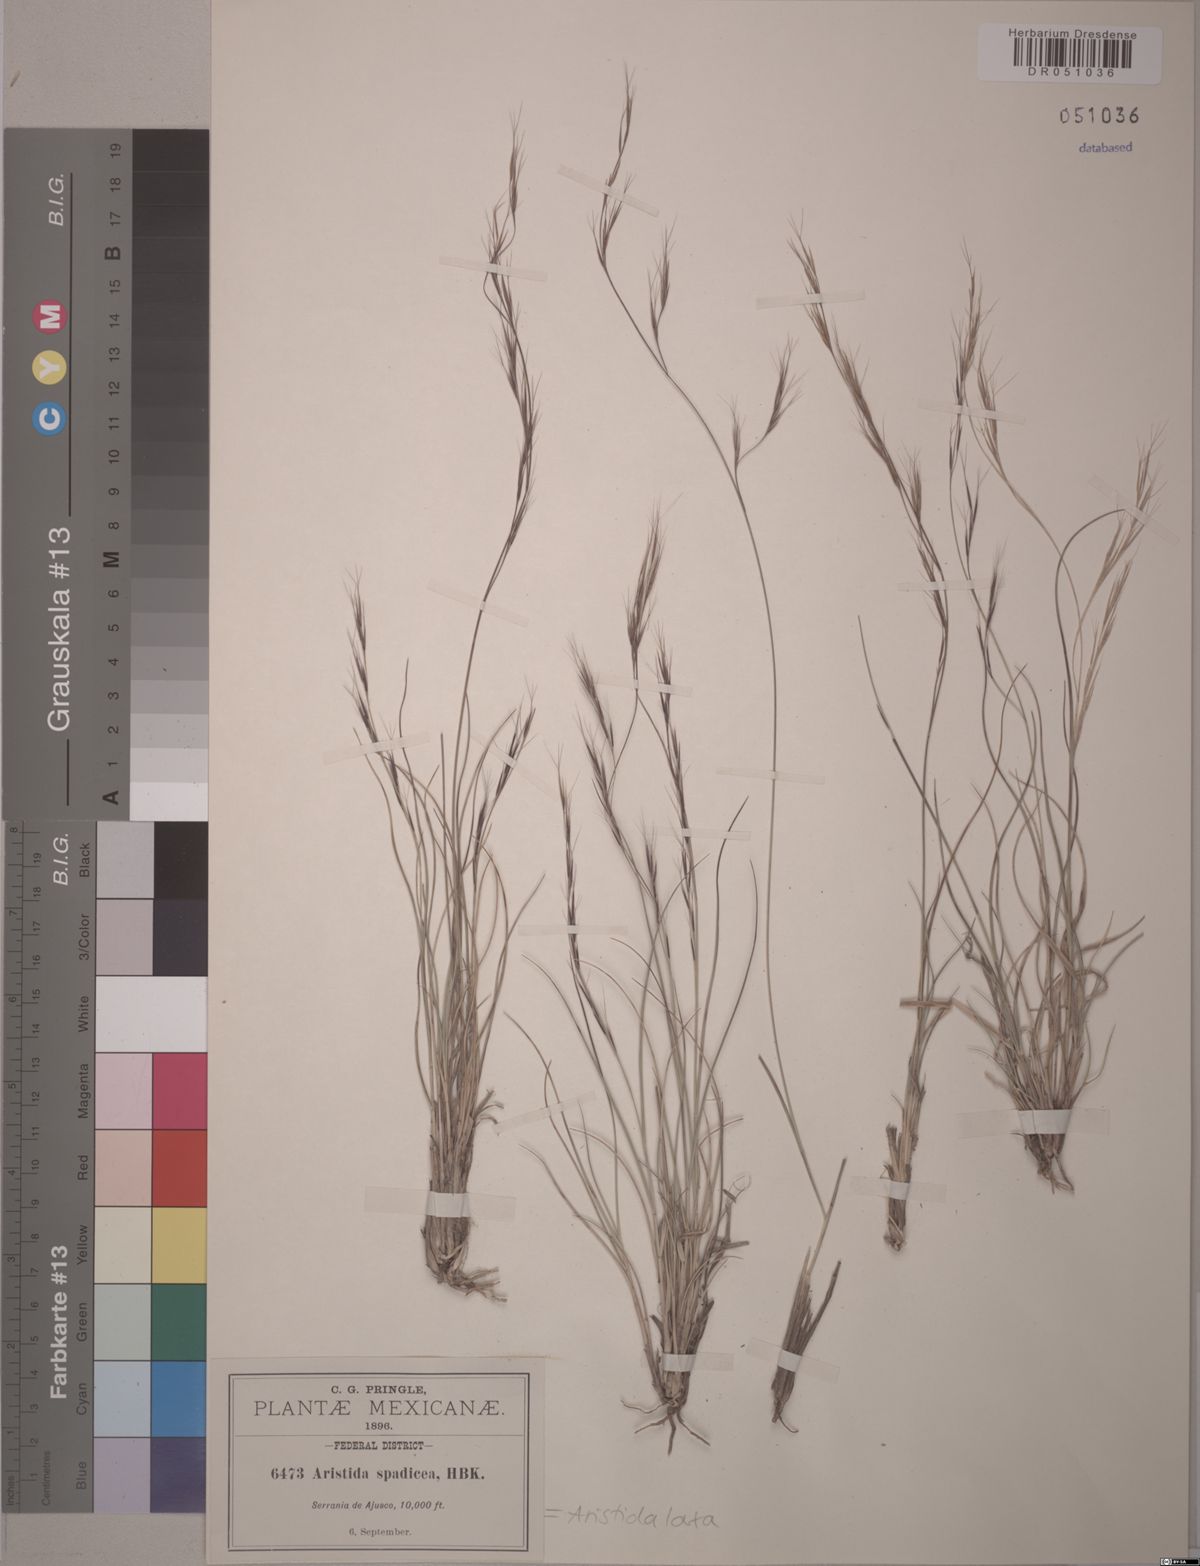
Task: Choose the saturated cyan color patch
Action: 180,1398
